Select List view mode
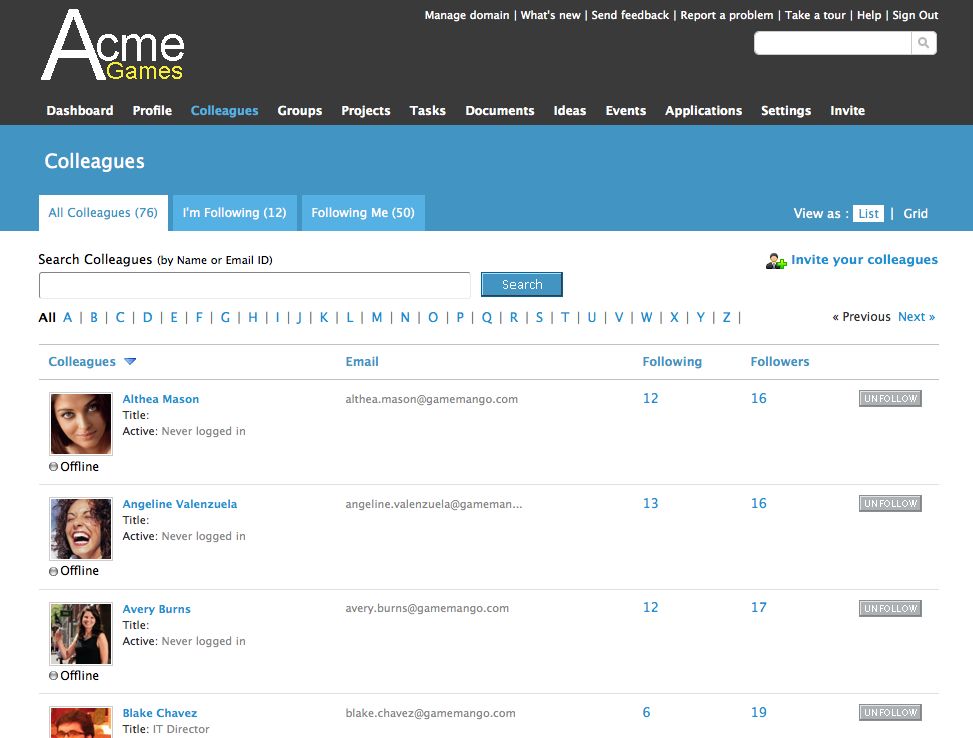The image size is (973, 738). (868, 213)
